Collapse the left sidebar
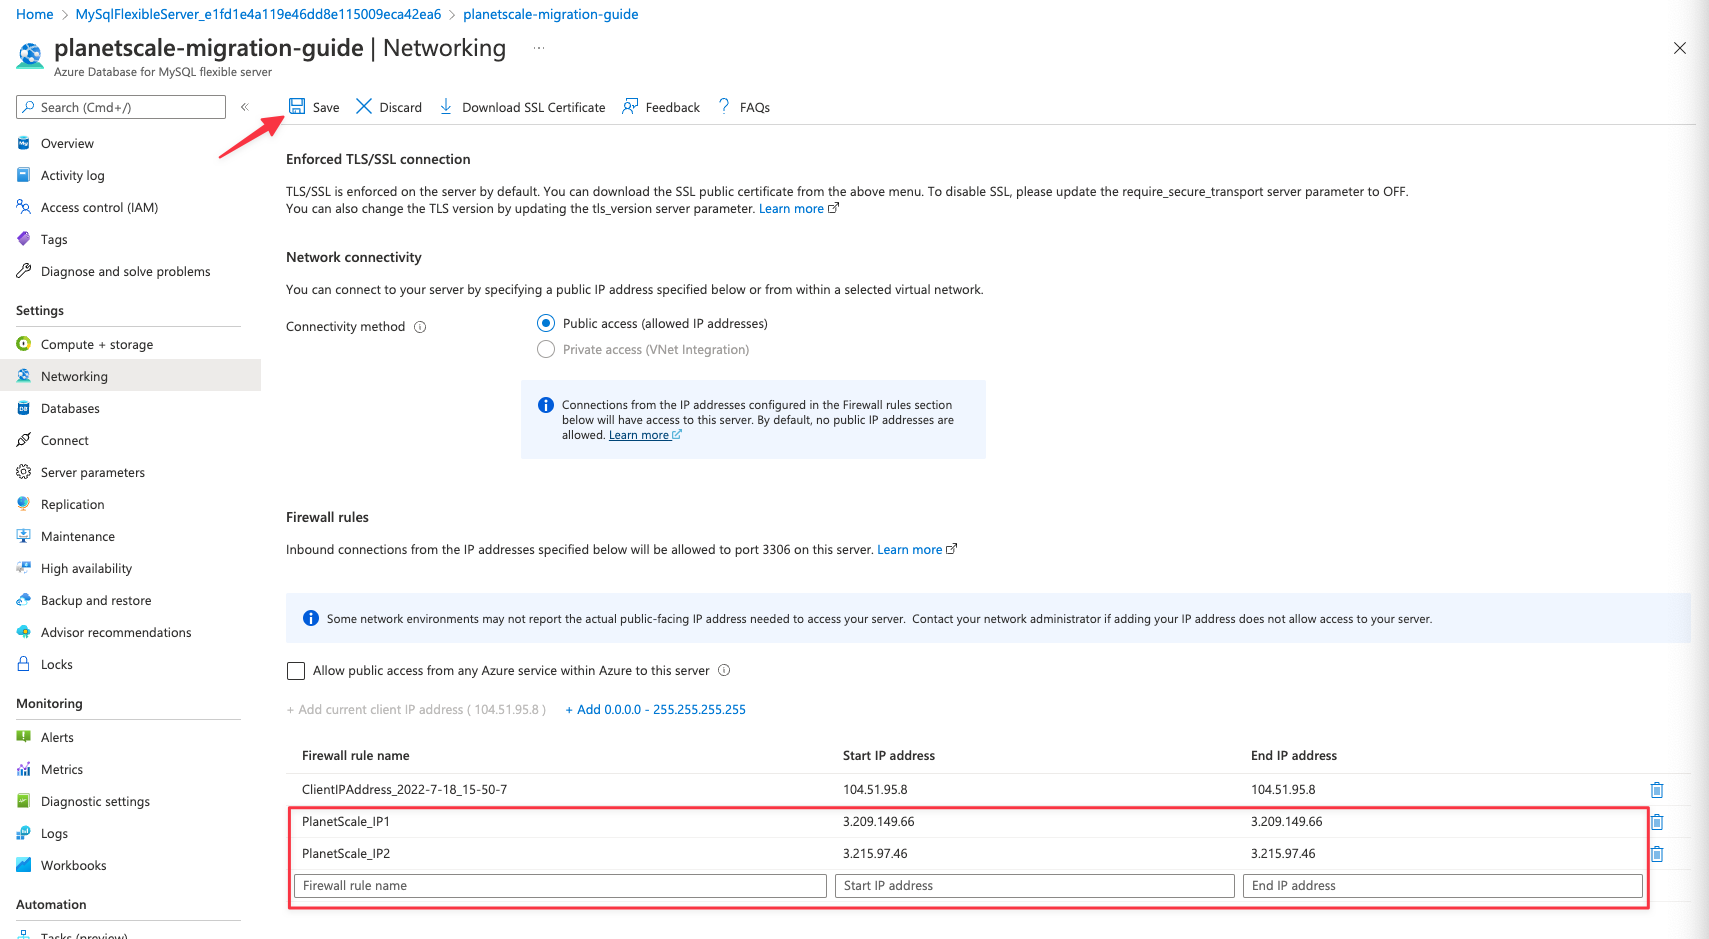 pos(244,106)
